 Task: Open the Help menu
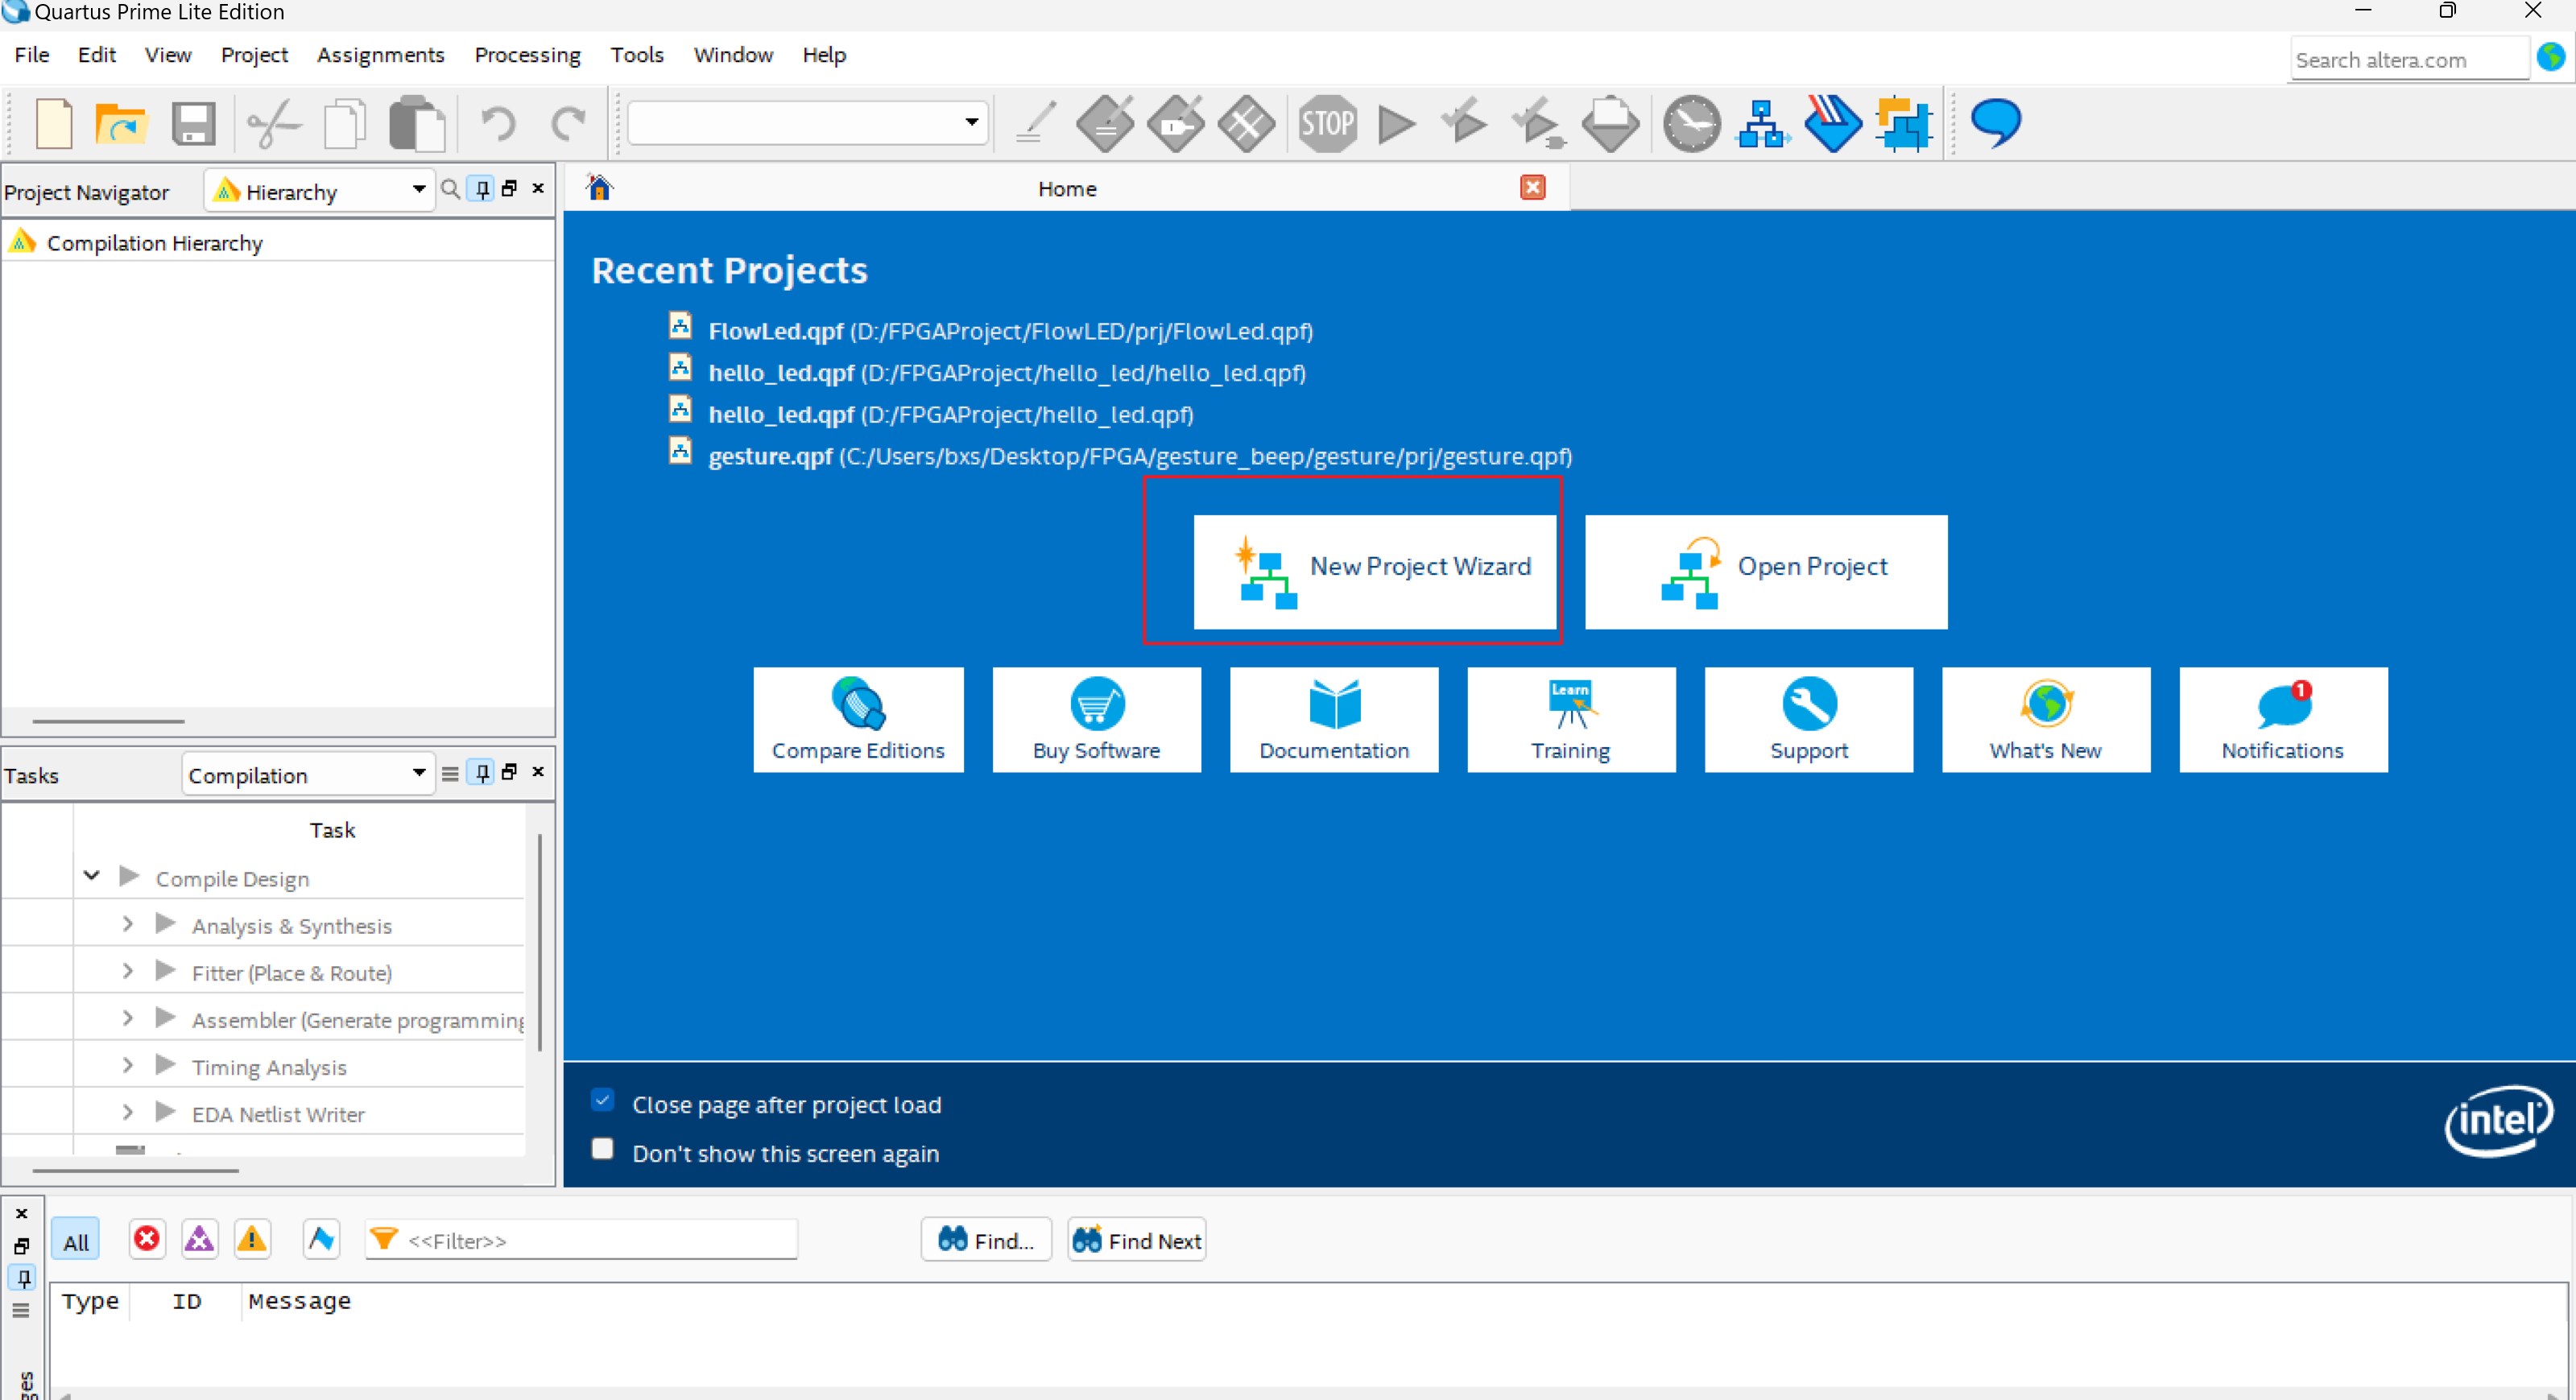(x=824, y=55)
